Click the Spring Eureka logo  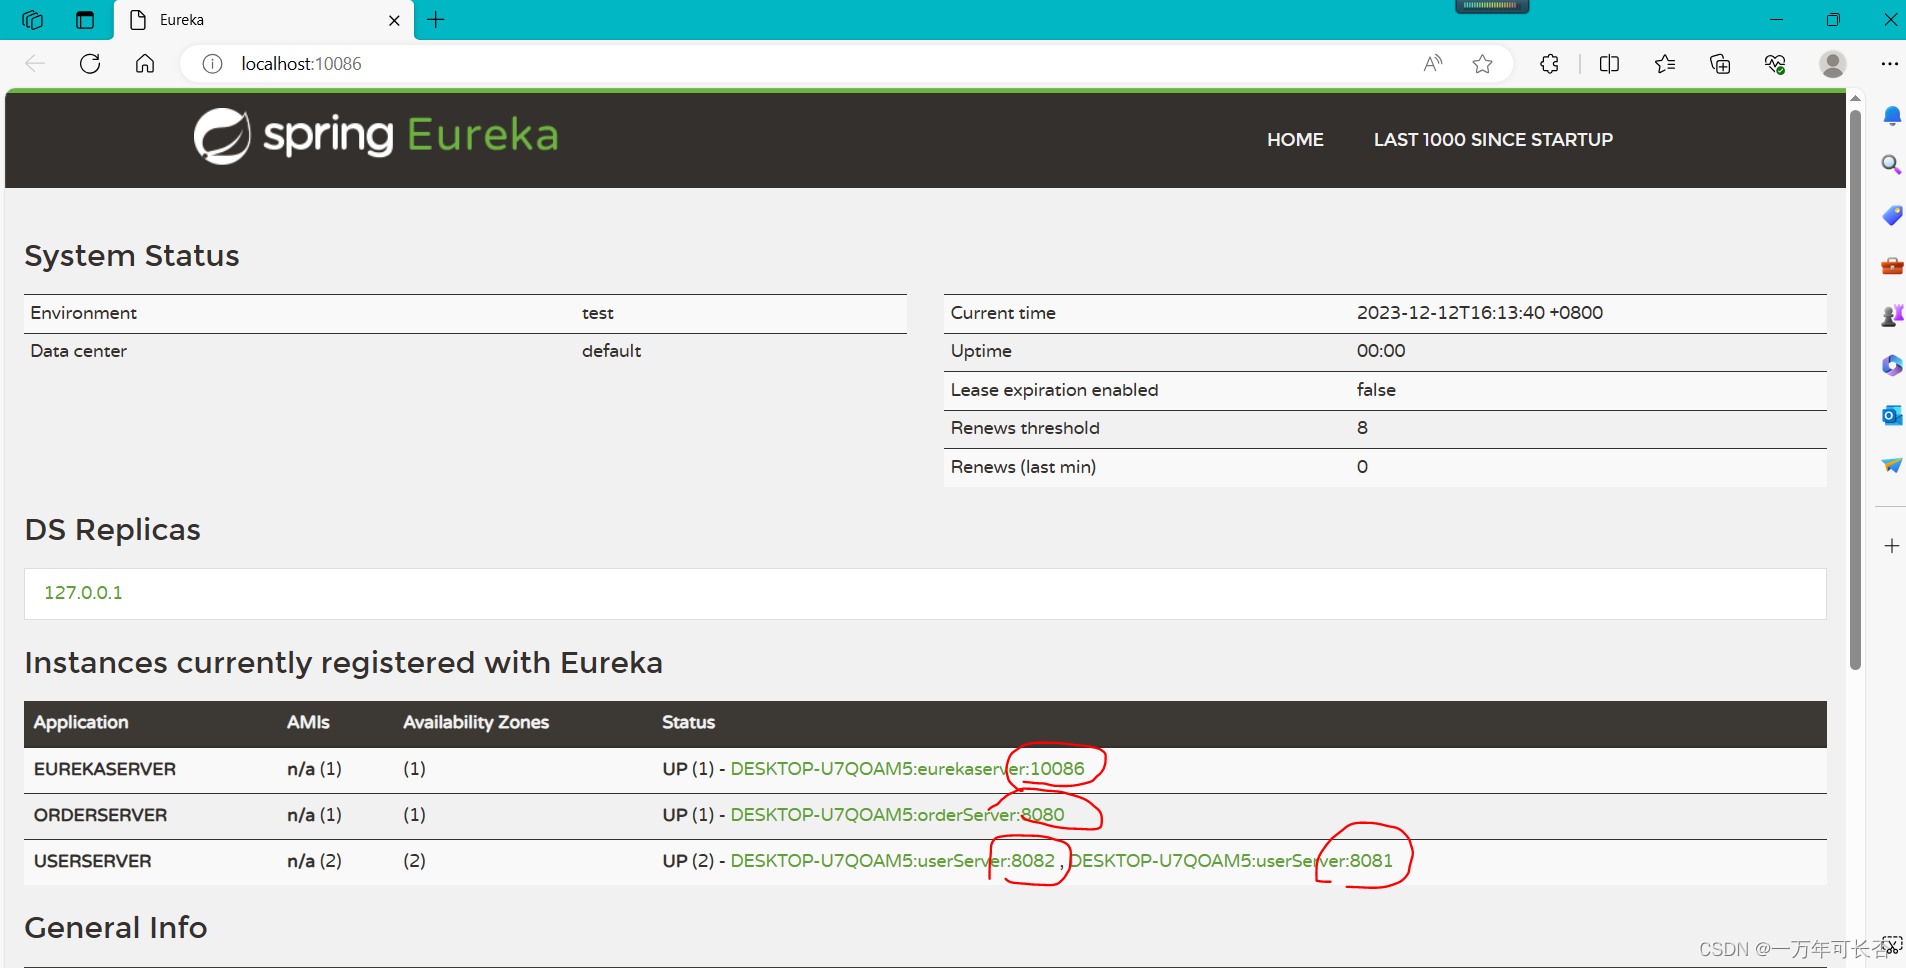click(376, 136)
